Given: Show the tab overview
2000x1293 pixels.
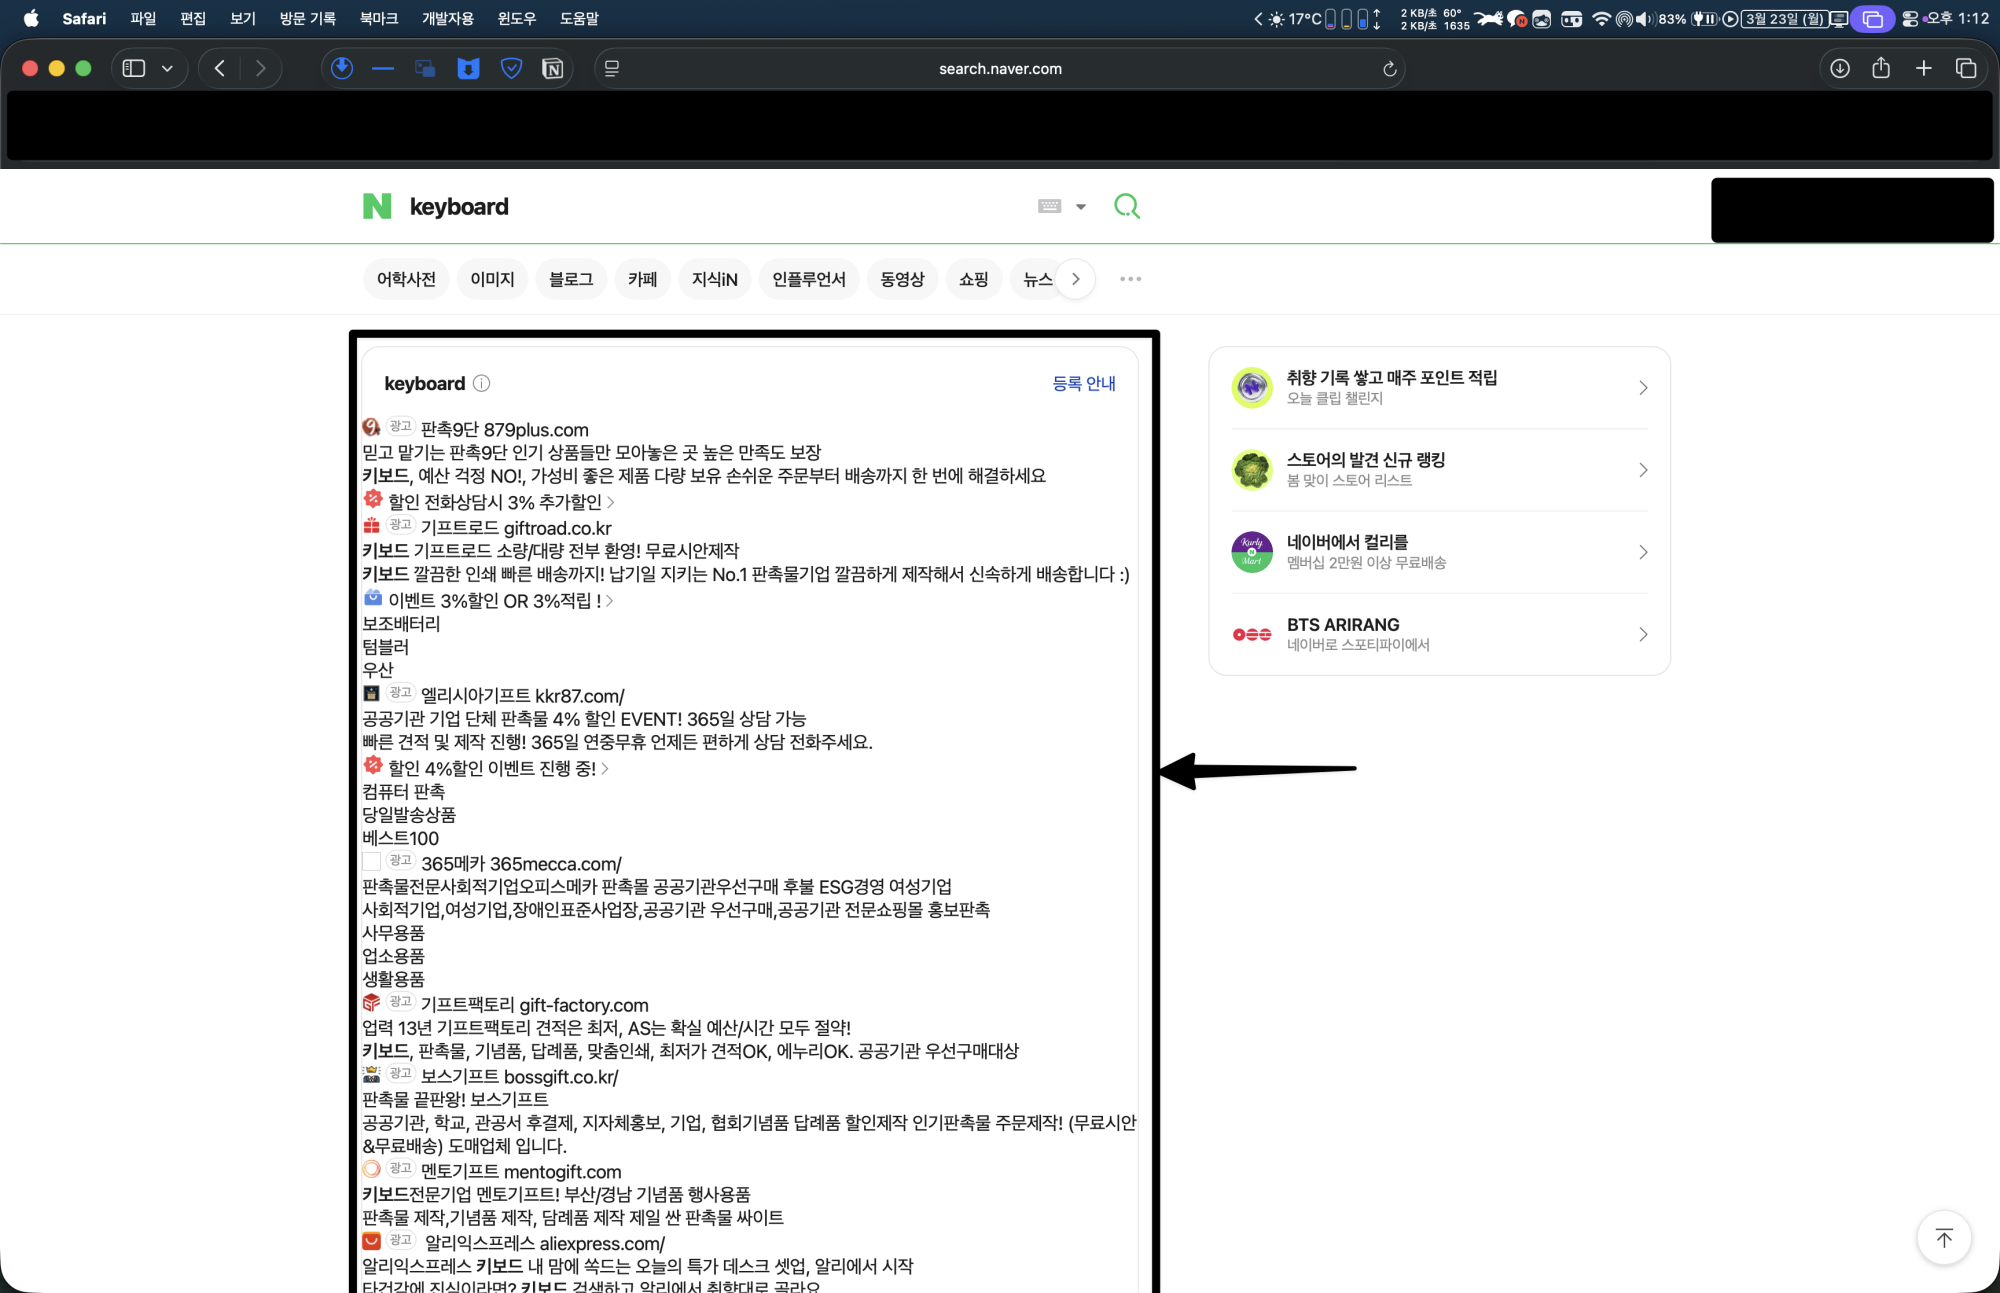Looking at the screenshot, I should 1966,68.
